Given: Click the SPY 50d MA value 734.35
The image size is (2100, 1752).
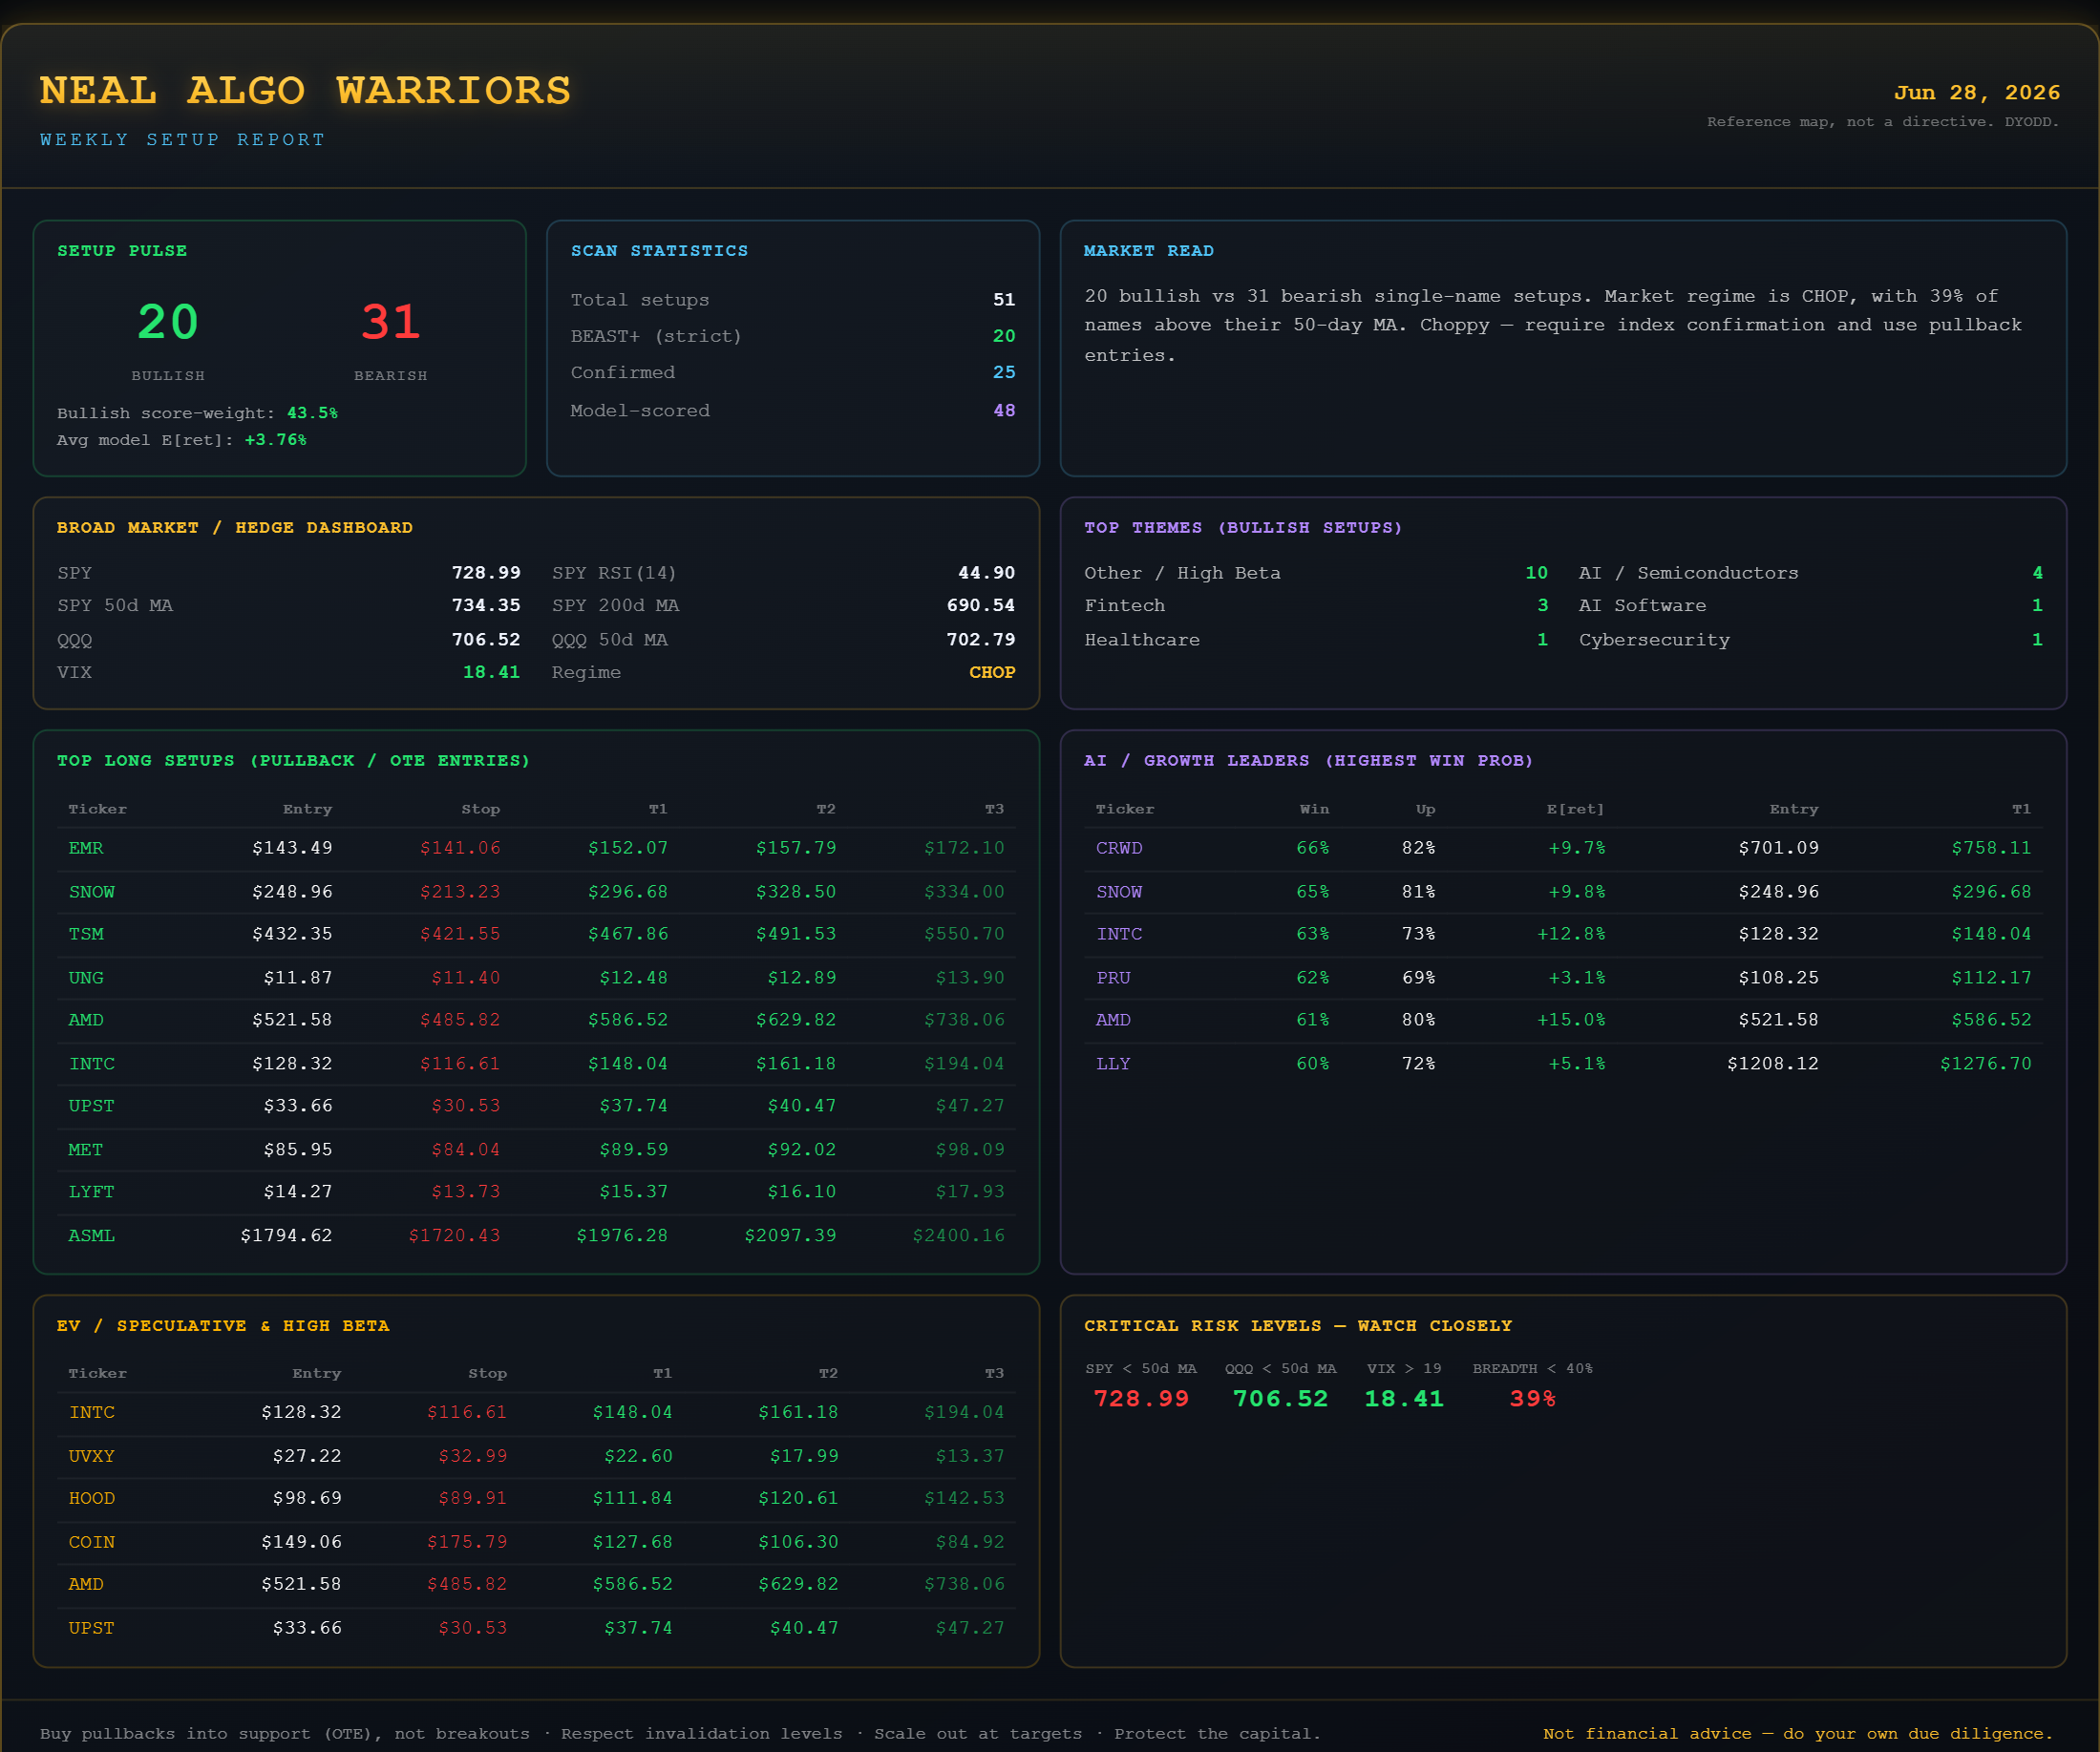Looking at the screenshot, I should point(486,605).
